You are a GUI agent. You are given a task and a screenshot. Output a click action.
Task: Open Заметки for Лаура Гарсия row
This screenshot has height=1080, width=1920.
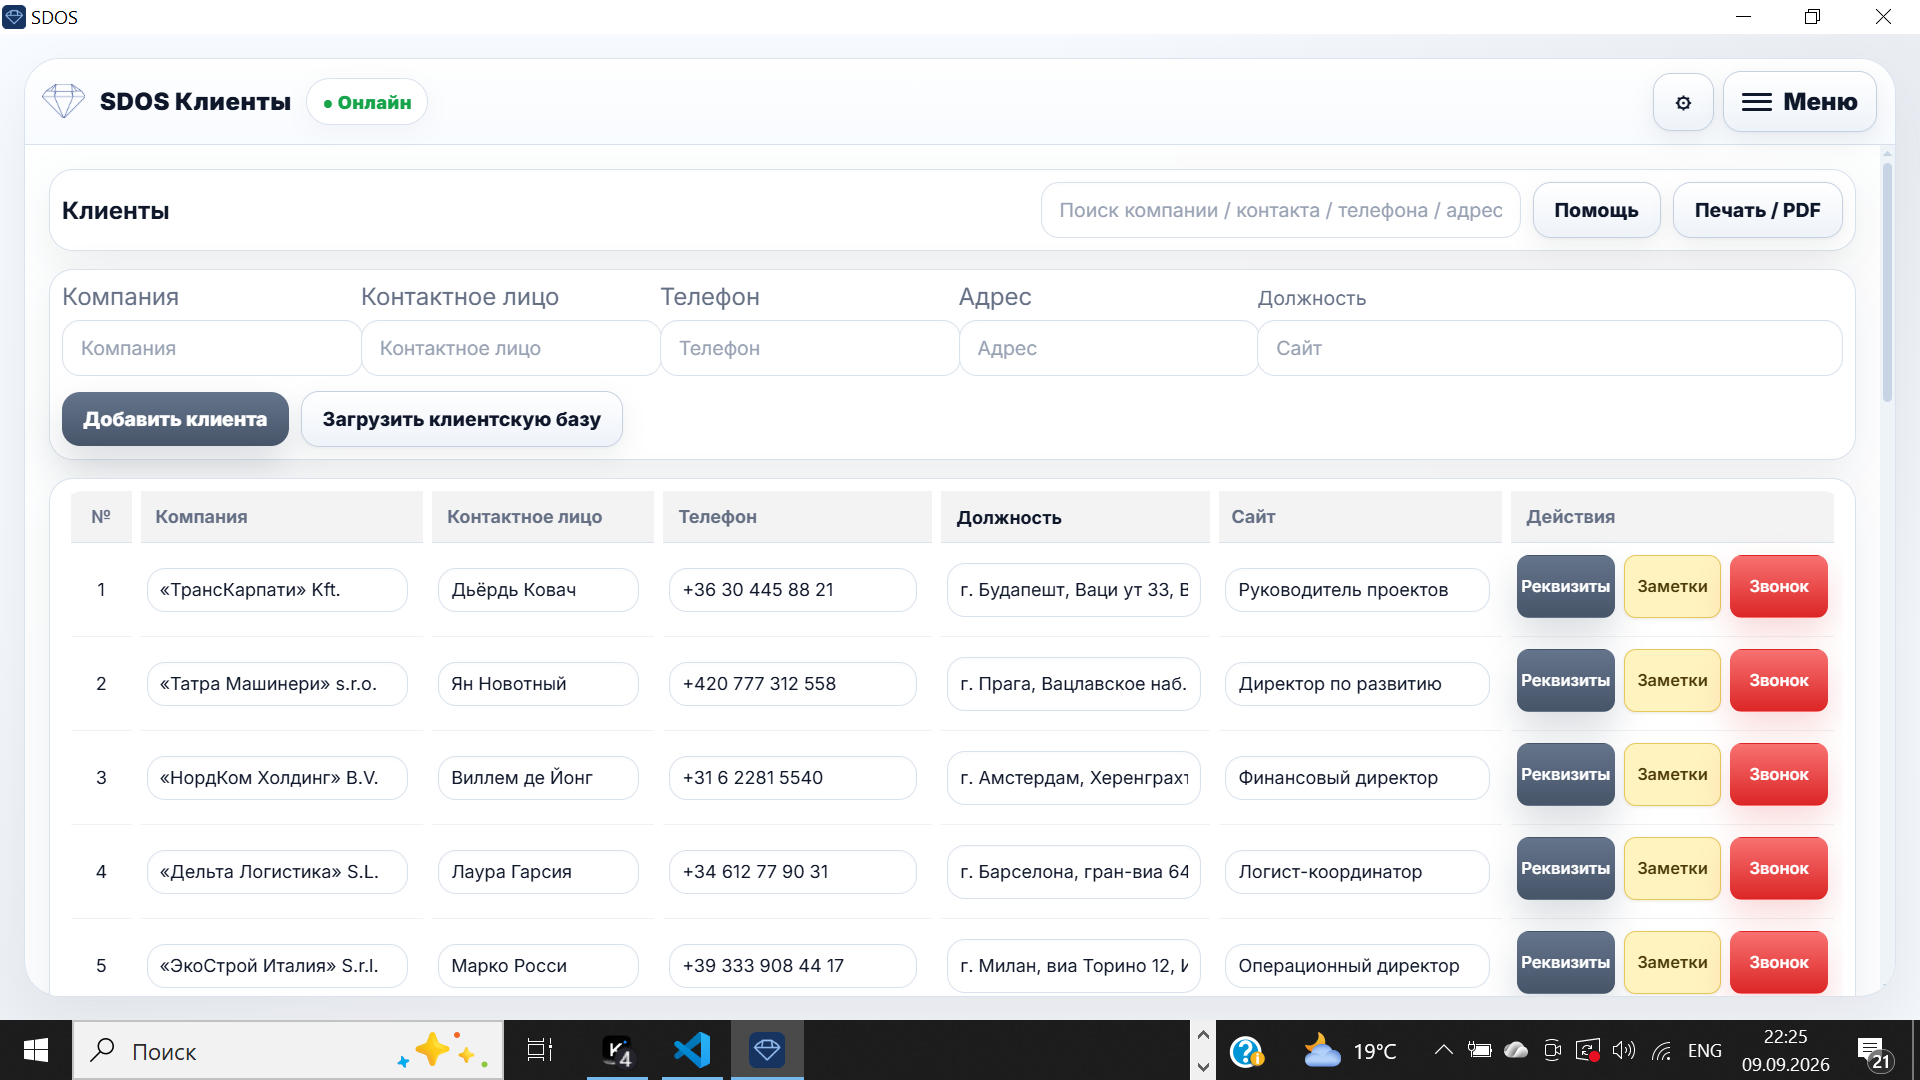point(1672,868)
